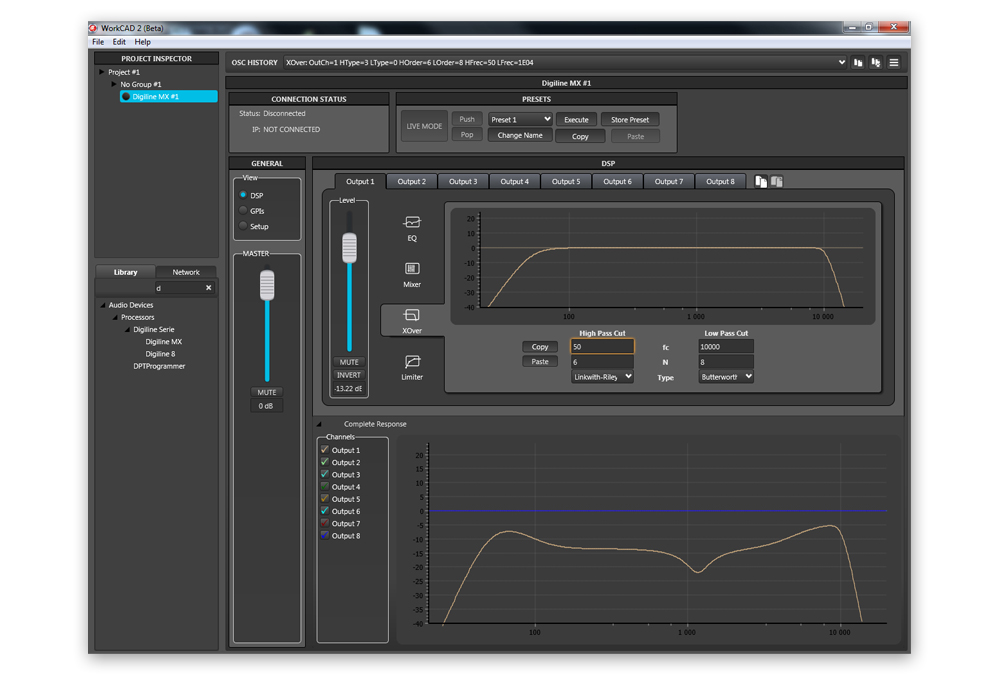The image size is (1000, 700).
Task: Switch to the Output 5 tab
Action: point(566,182)
